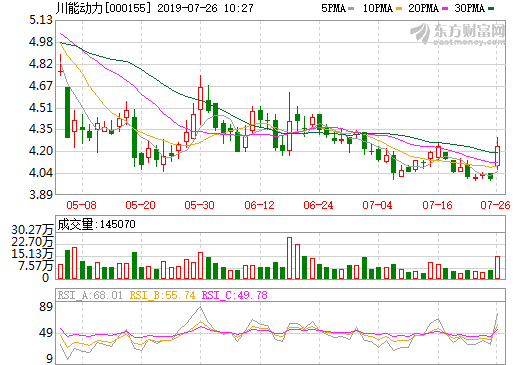
Task: Click the 22.70万 volume axis label
Action: [32, 242]
